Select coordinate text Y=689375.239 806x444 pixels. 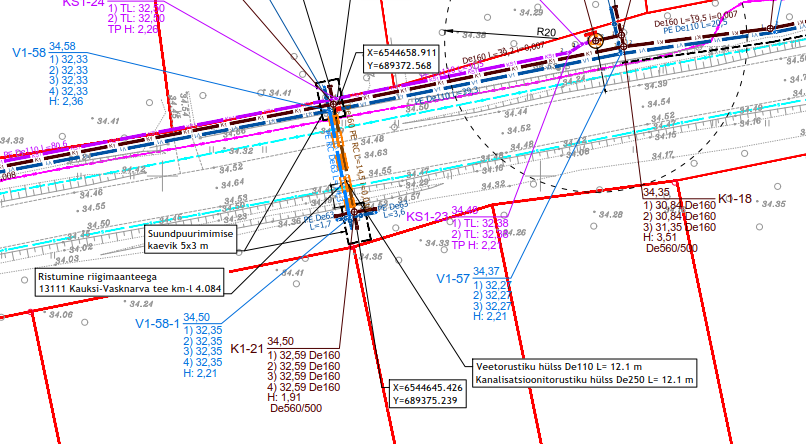pyautogui.click(x=425, y=400)
